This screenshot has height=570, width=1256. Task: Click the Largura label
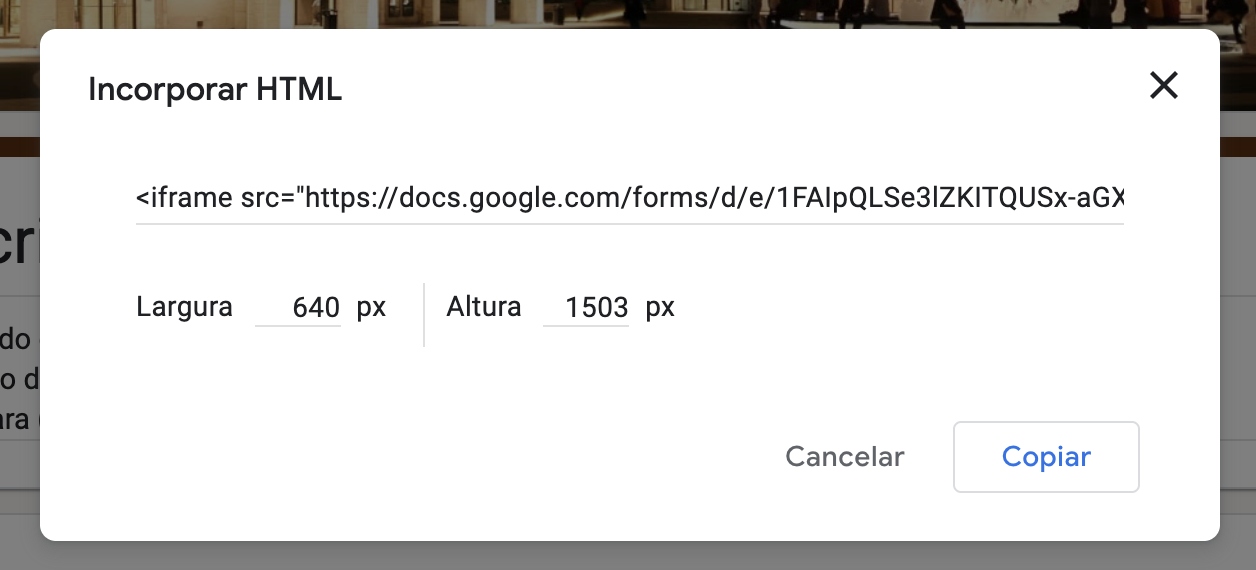point(185,306)
